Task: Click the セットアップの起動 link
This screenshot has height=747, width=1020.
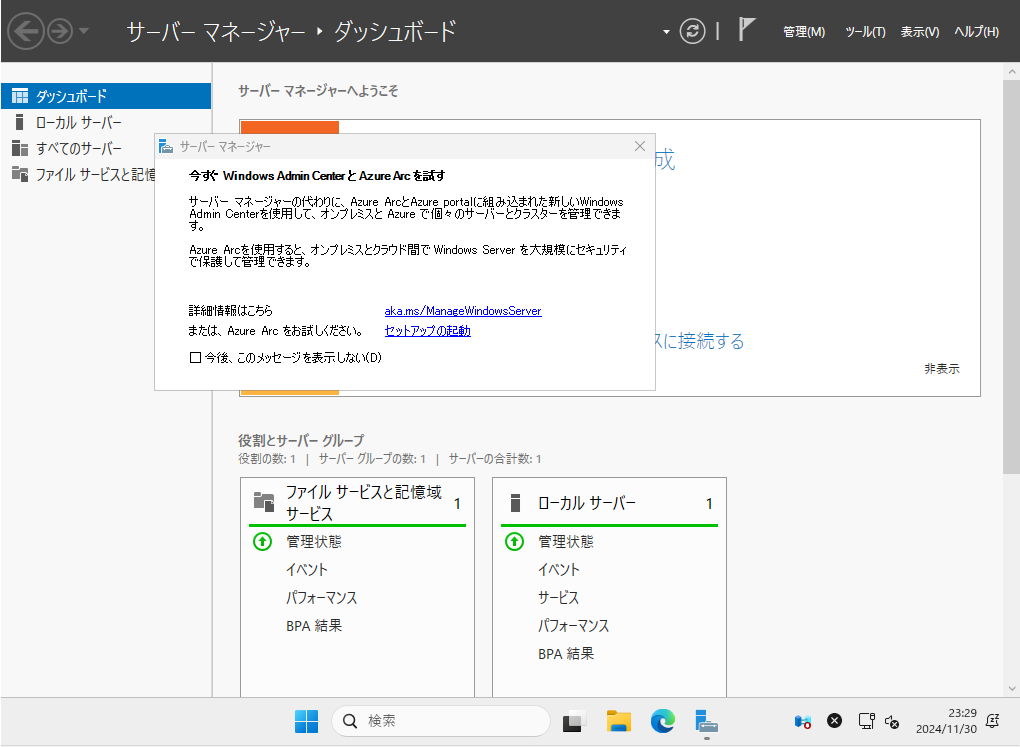Action: coord(427,331)
